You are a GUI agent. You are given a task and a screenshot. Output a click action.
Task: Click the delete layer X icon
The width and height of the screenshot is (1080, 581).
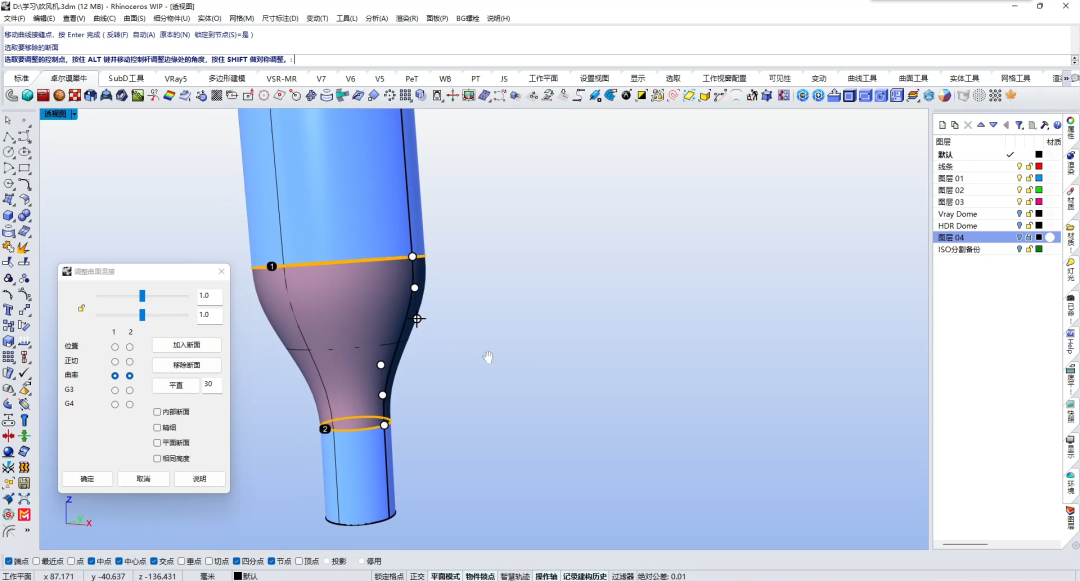click(968, 125)
